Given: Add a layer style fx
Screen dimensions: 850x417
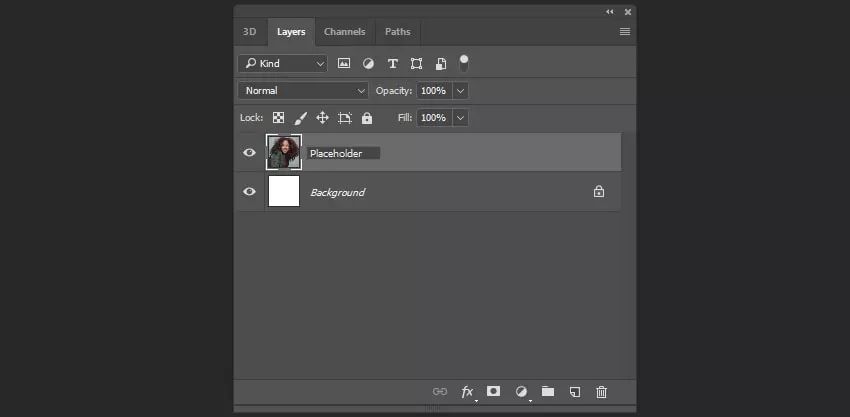Looking at the screenshot, I should point(467,392).
